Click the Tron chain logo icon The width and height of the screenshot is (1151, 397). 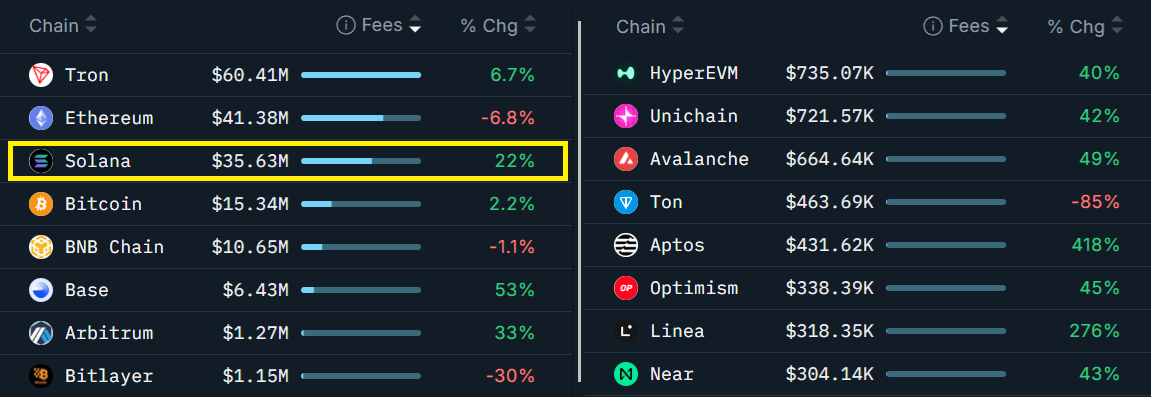[x=41, y=75]
